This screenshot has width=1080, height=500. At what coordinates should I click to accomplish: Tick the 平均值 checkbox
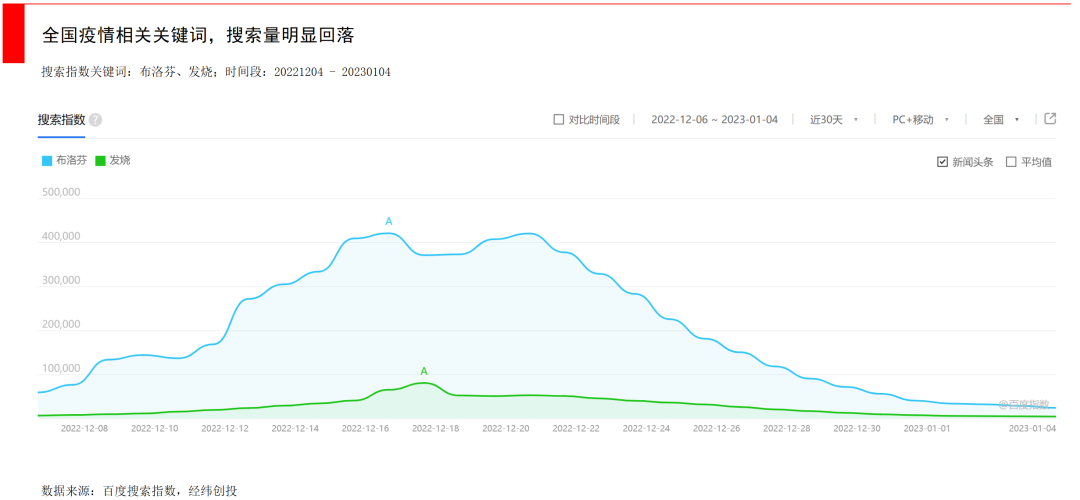(1011, 162)
